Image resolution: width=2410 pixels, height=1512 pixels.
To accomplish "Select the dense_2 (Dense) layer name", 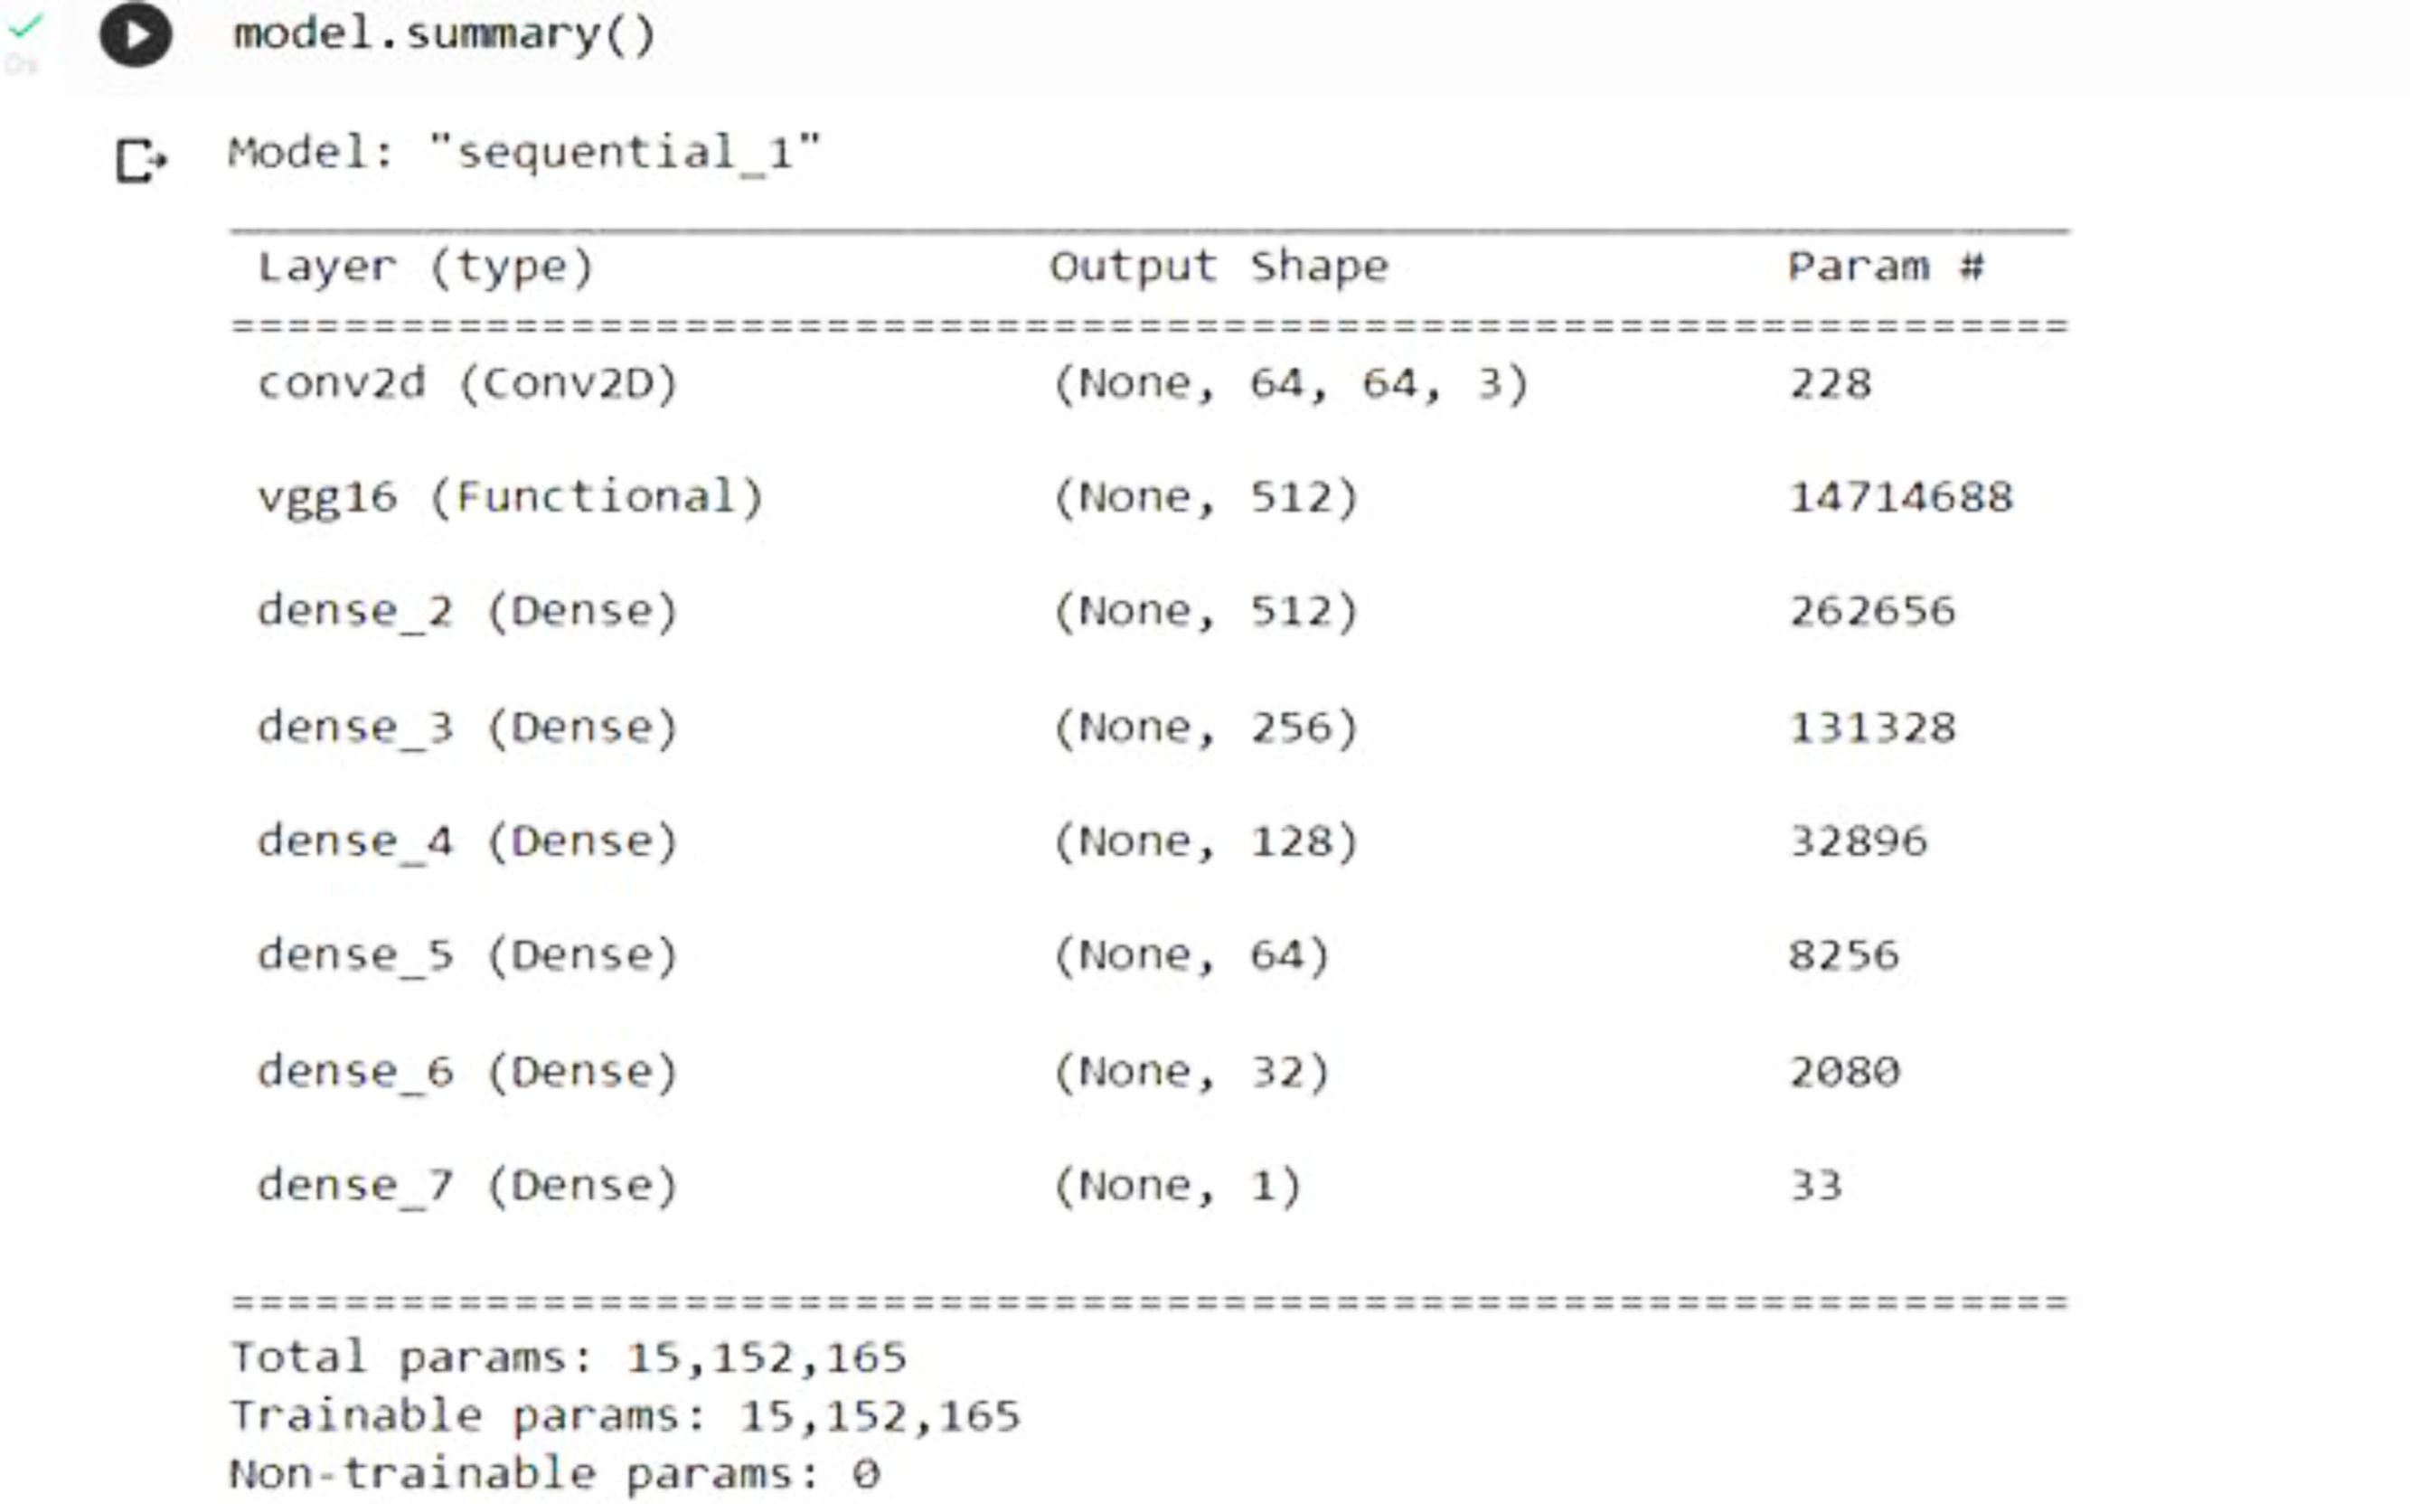I will [468, 611].
